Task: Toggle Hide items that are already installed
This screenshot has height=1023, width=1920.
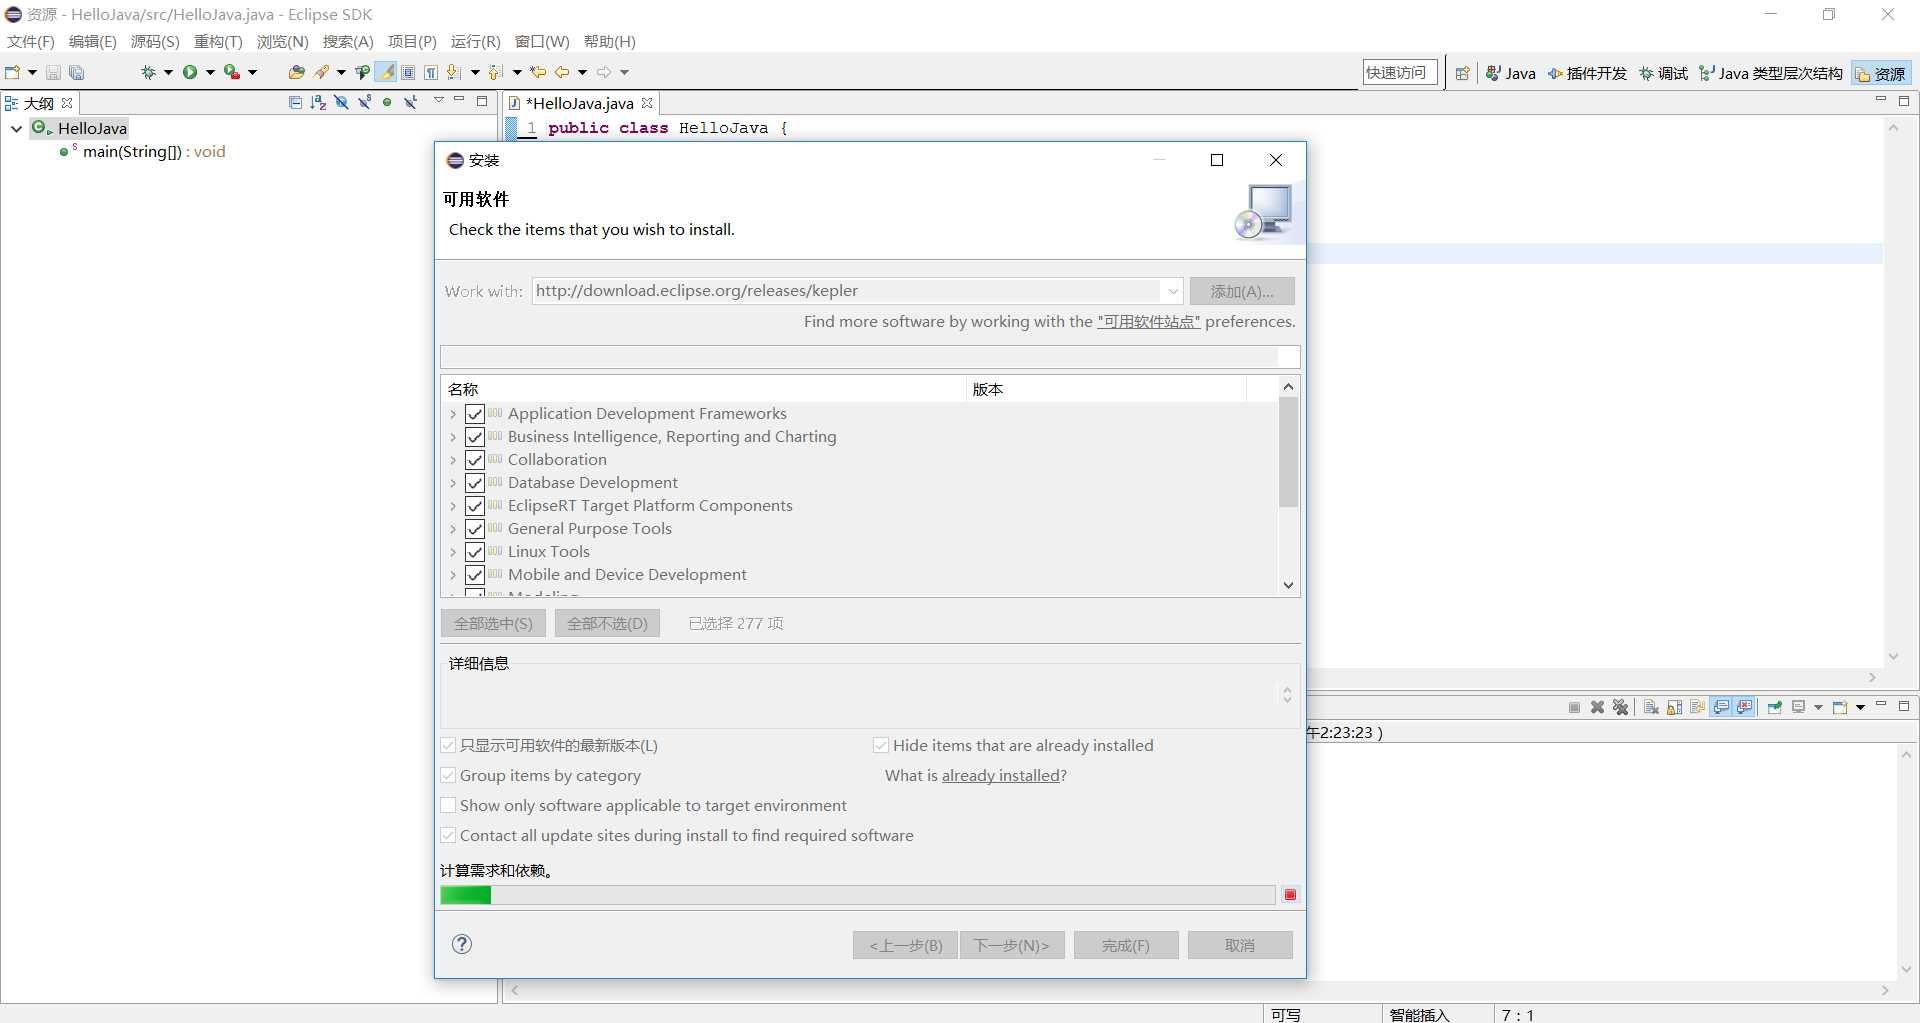Action: pos(881,745)
